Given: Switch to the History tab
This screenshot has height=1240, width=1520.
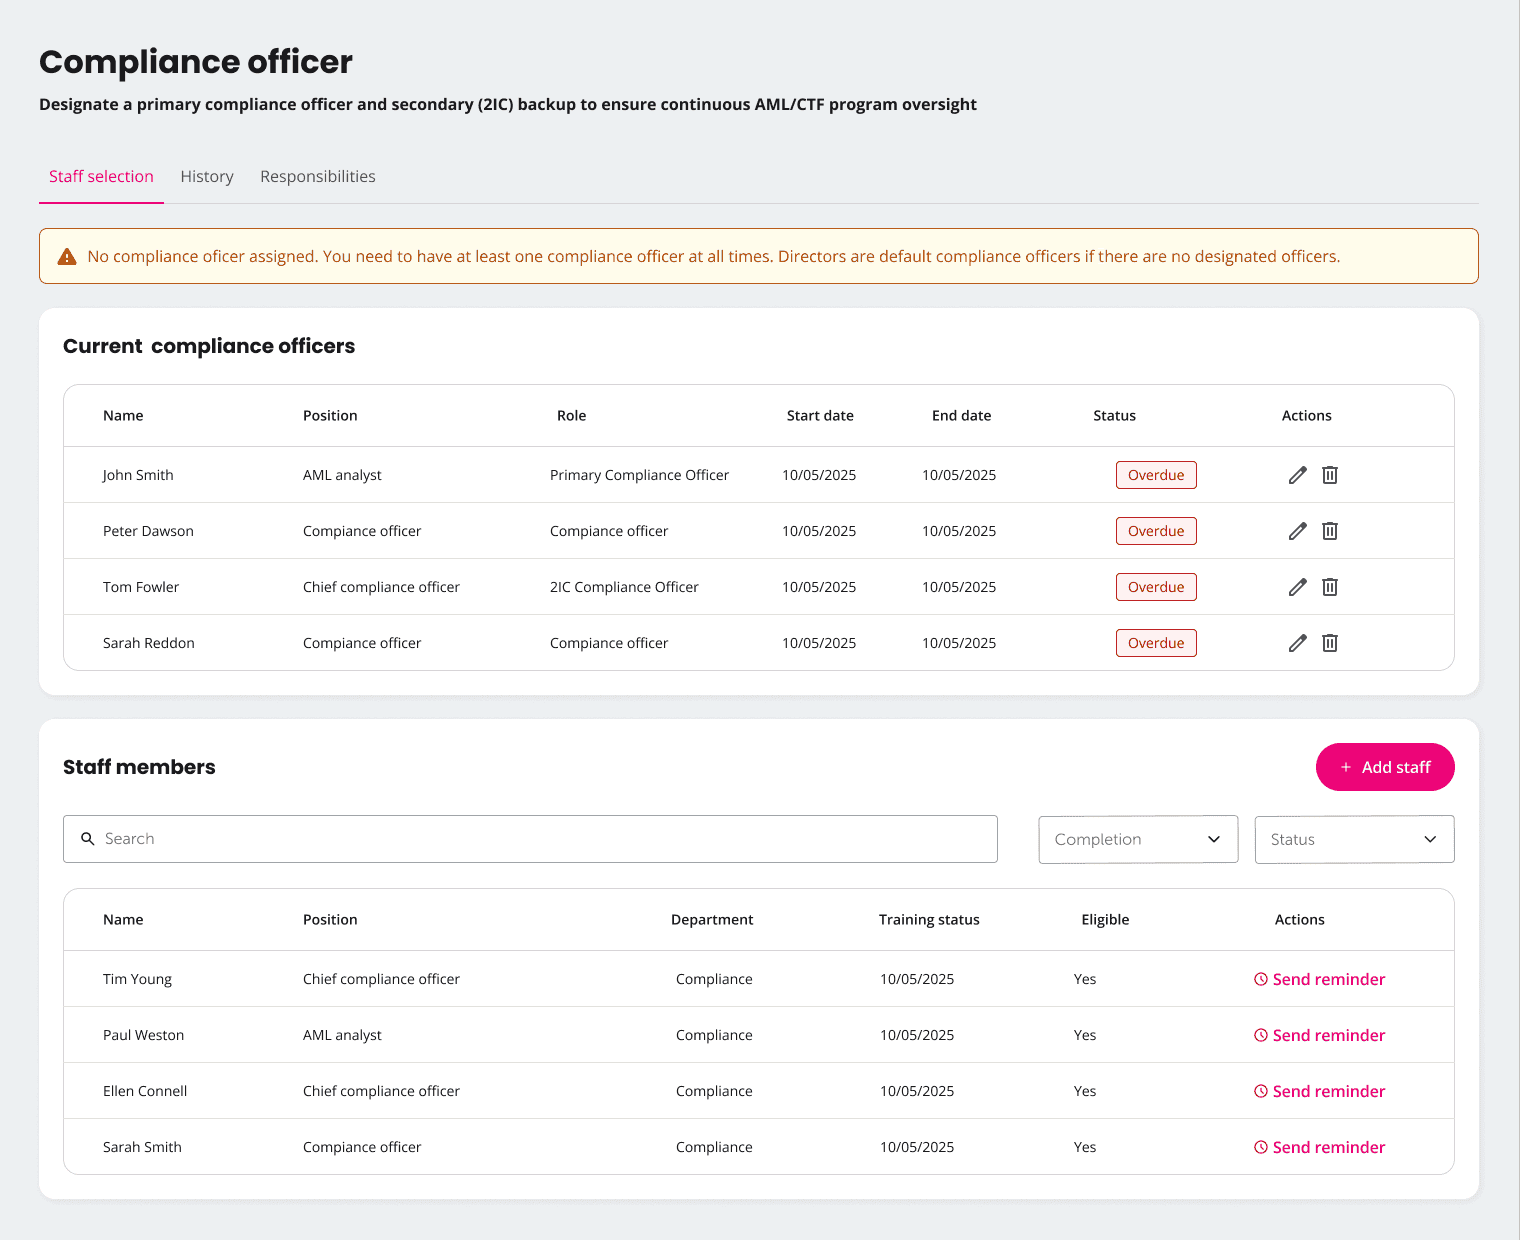Looking at the screenshot, I should pos(207,177).
